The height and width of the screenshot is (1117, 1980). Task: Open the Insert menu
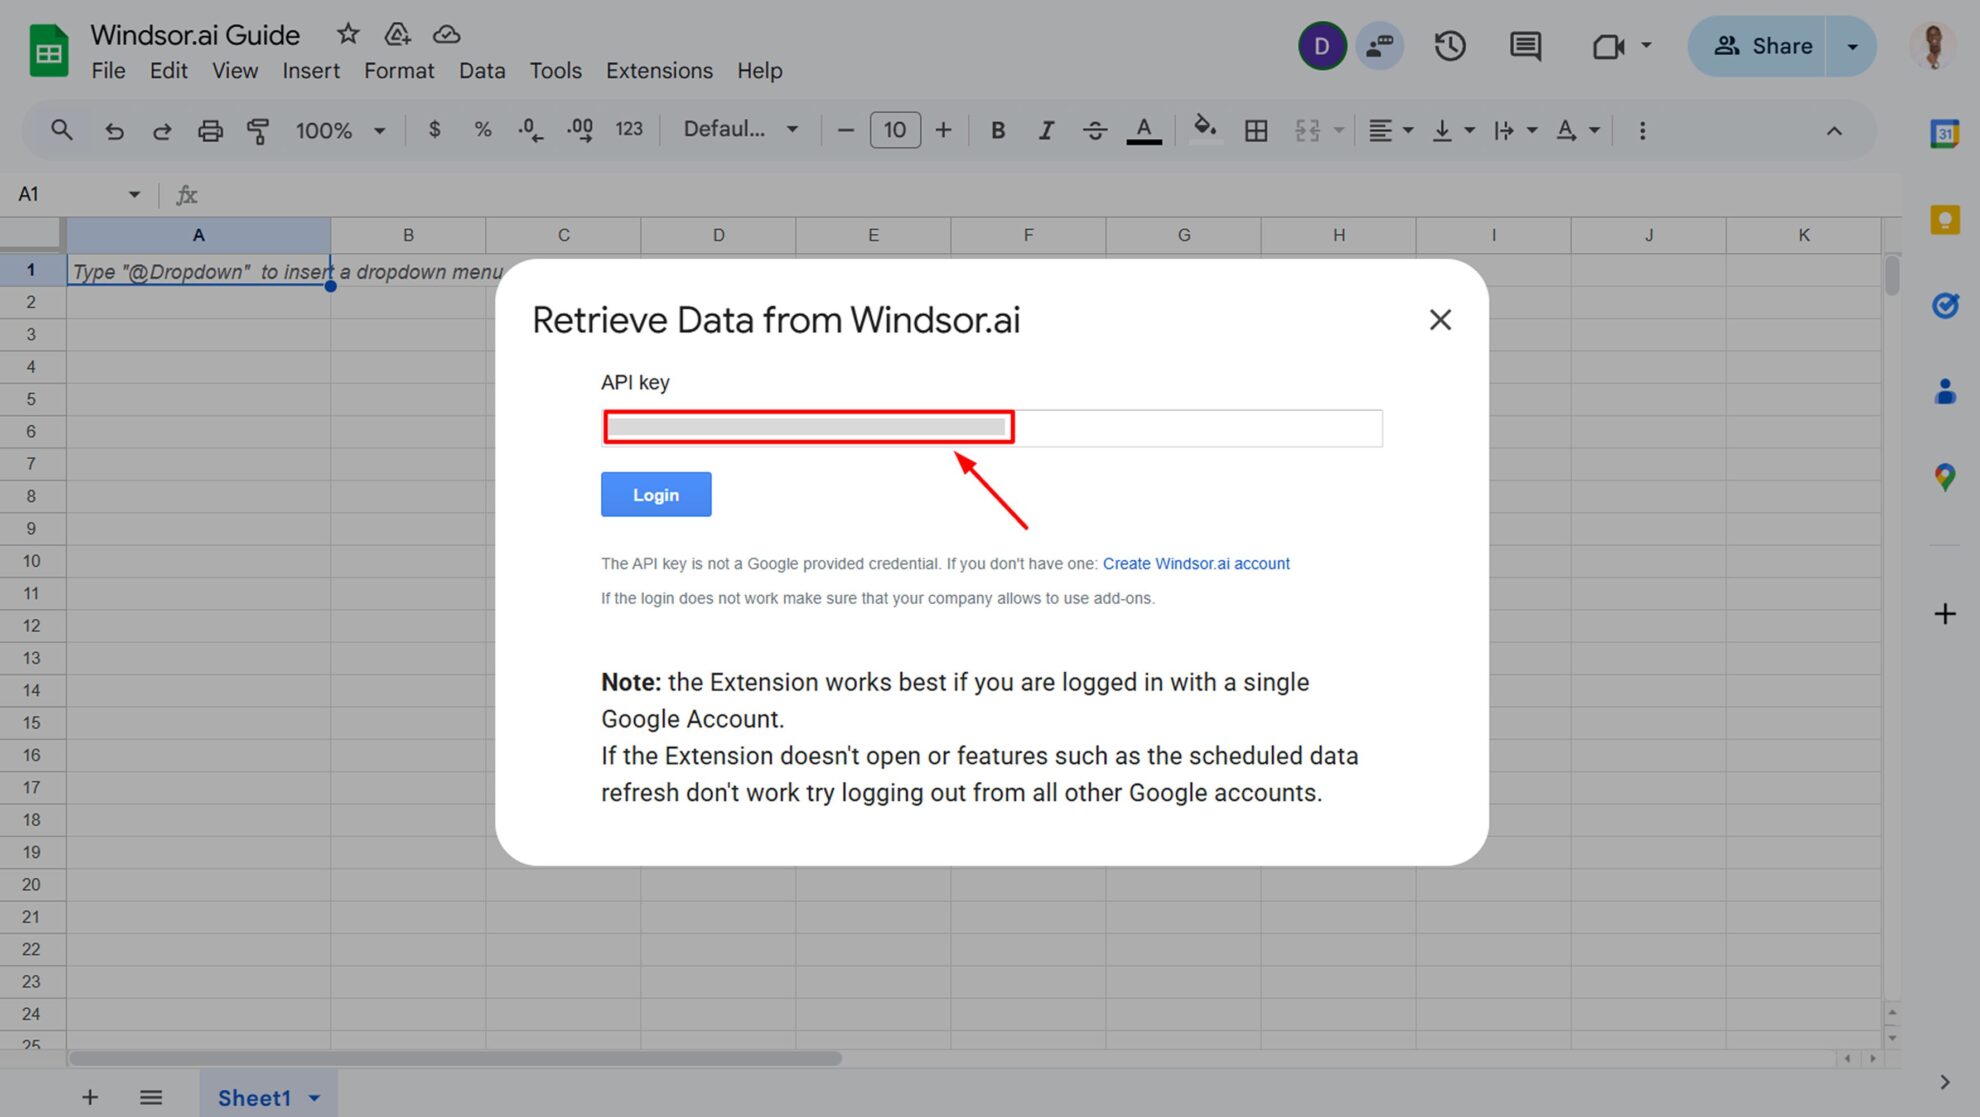click(x=311, y=71)
